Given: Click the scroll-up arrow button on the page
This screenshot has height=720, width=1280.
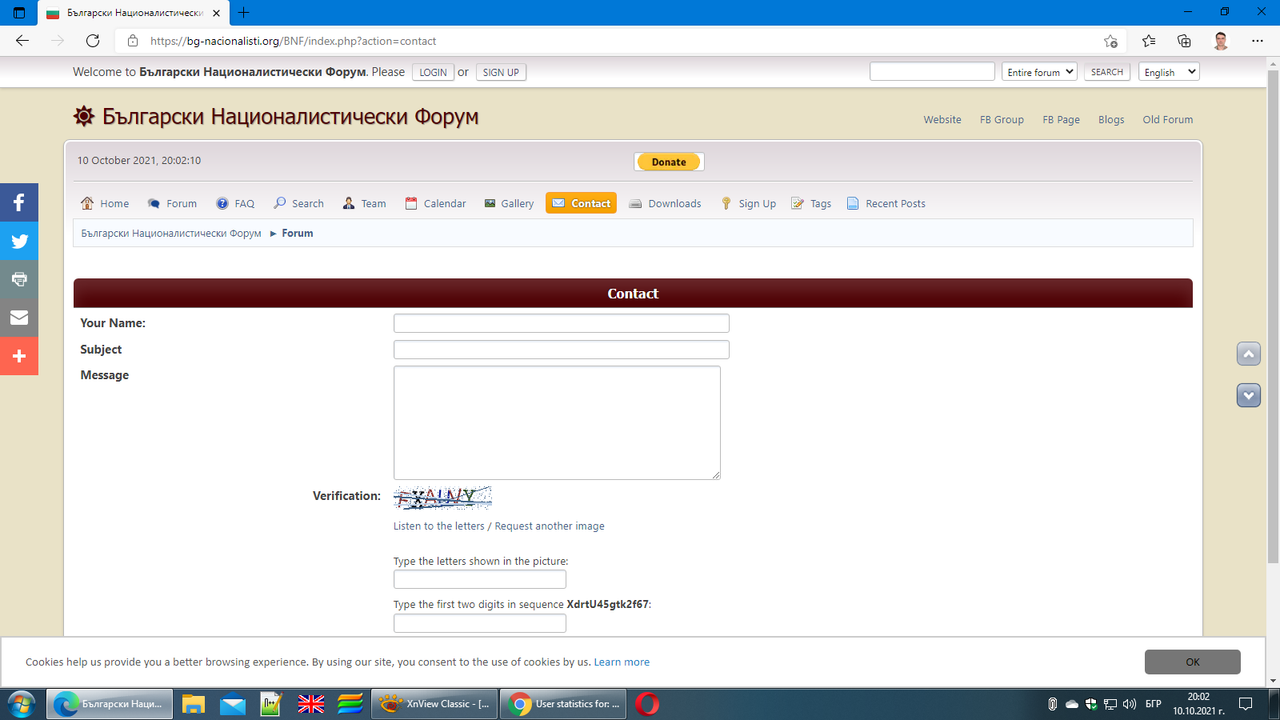Looking at the screenshot, I should click(1249, 354).
